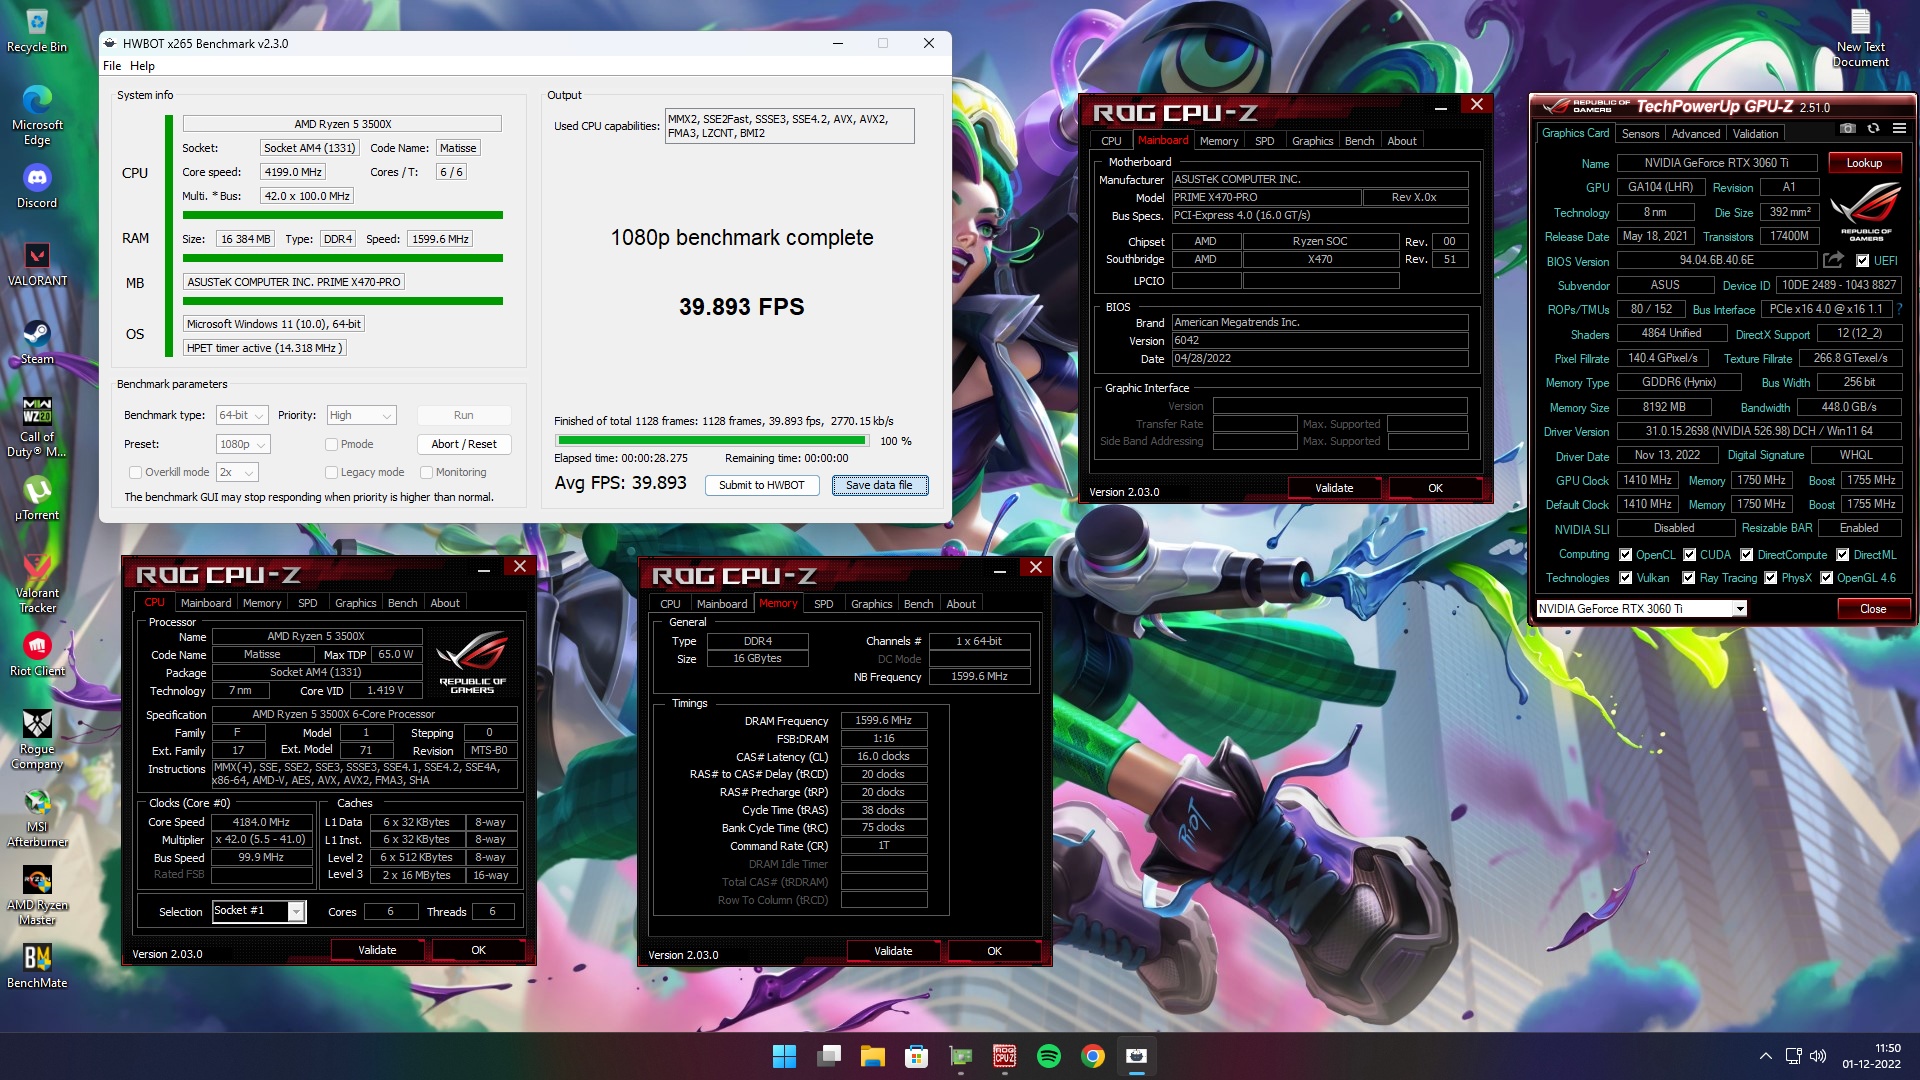Click GPU-Z BIOS share/export icon
1920x1080 pixels.
[1833, 260]
